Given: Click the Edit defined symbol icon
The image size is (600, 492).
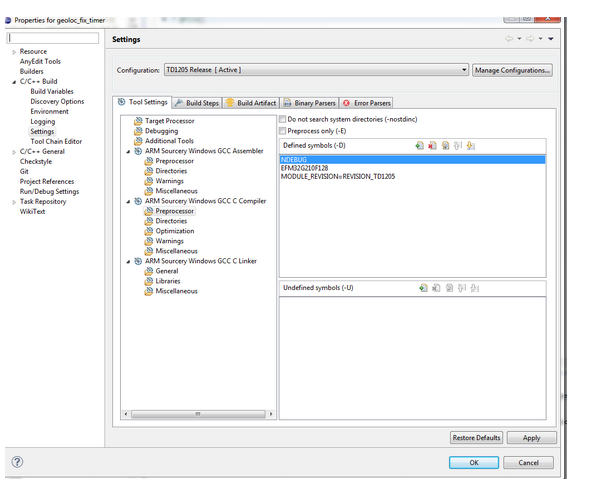Looking at the screenshot, I should click(445, 145).
